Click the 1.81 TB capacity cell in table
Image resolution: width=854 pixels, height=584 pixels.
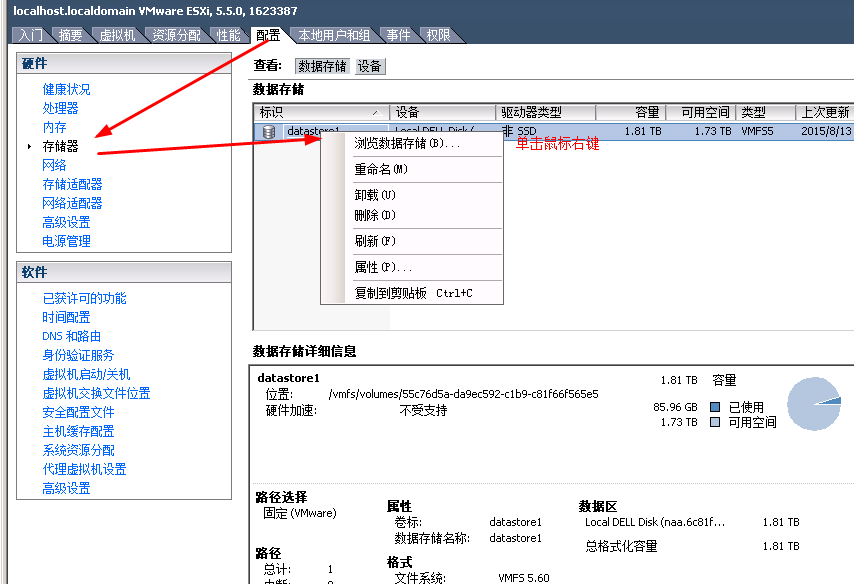point(643,131)
